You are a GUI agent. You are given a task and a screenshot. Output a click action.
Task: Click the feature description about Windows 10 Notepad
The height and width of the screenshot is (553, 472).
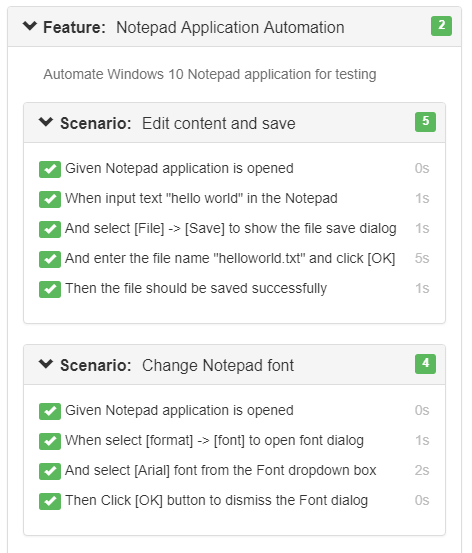tap(210, 74)
